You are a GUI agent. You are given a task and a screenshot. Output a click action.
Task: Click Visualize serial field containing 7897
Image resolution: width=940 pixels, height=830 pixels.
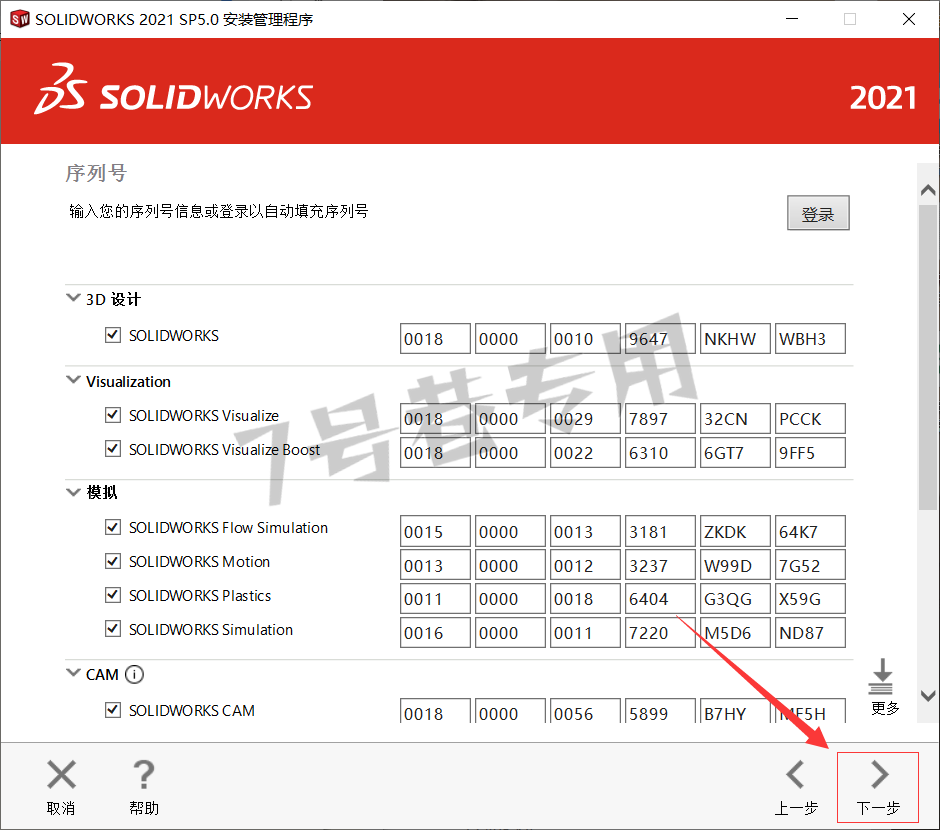pyautogui.click(x=660, y=419)
